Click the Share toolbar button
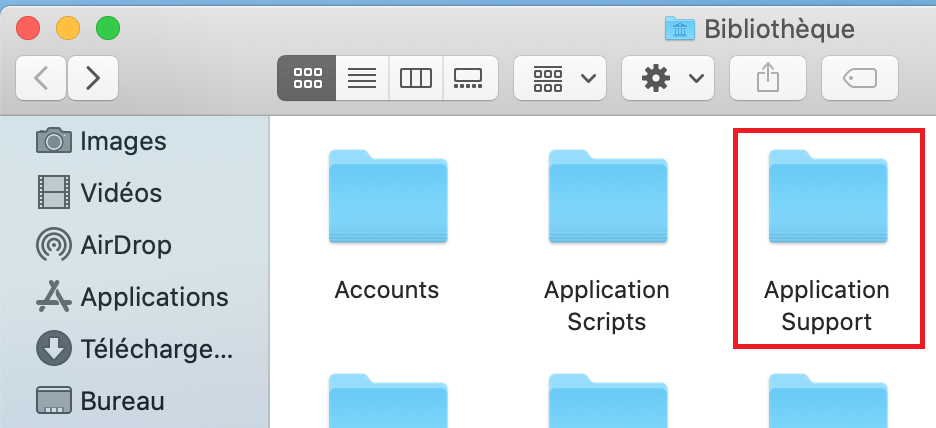The height and width of the screenshot is (428, 936). click(768, 78)
